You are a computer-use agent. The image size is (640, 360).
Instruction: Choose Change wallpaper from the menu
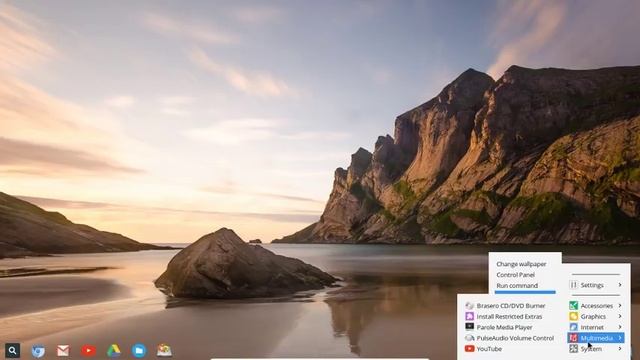tap(521, 264)
